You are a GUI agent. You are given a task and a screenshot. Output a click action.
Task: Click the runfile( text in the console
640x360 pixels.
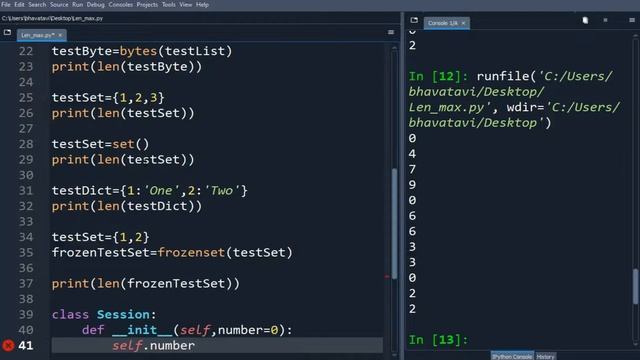click(x=506, y=76)
